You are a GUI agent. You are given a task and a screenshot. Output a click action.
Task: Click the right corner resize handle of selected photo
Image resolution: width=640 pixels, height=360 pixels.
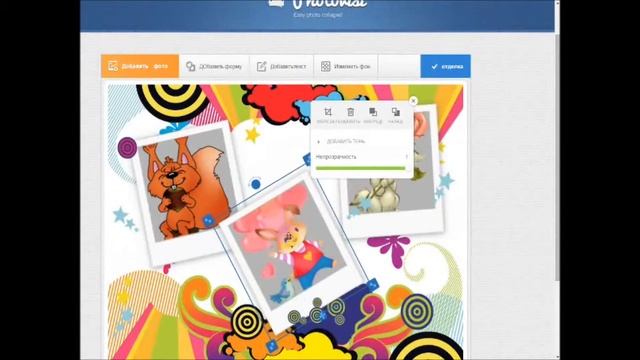tap(372, 284)
